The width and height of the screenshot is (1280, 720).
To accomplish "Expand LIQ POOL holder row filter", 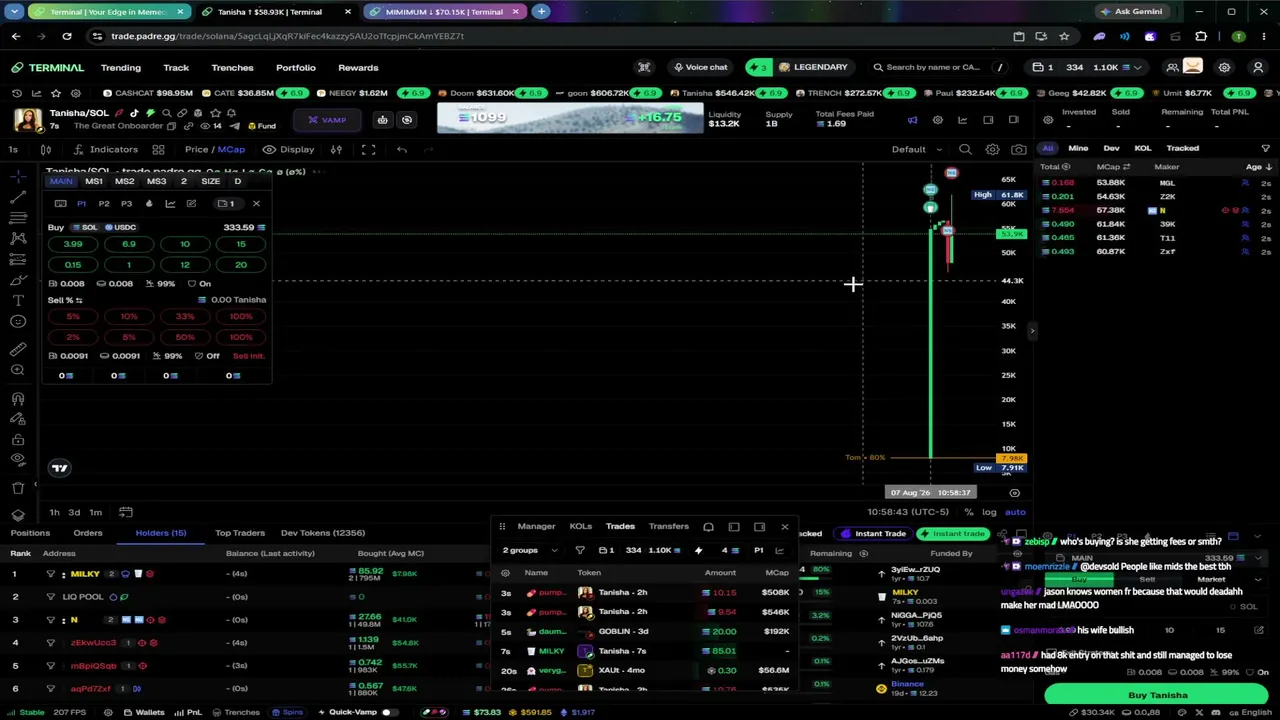I will point(50,597).
